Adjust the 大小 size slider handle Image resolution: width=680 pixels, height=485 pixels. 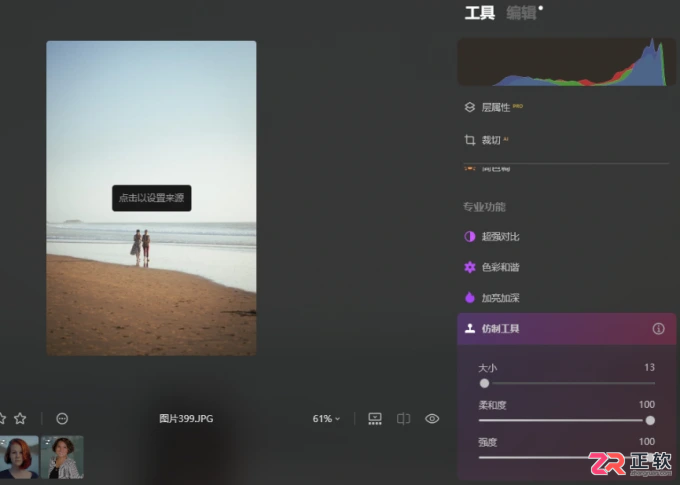[484, 383]
